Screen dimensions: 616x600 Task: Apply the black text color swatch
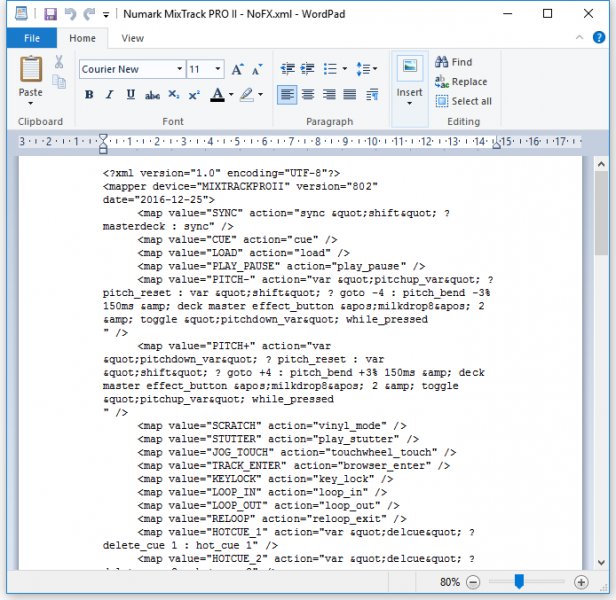click(217, 95)
